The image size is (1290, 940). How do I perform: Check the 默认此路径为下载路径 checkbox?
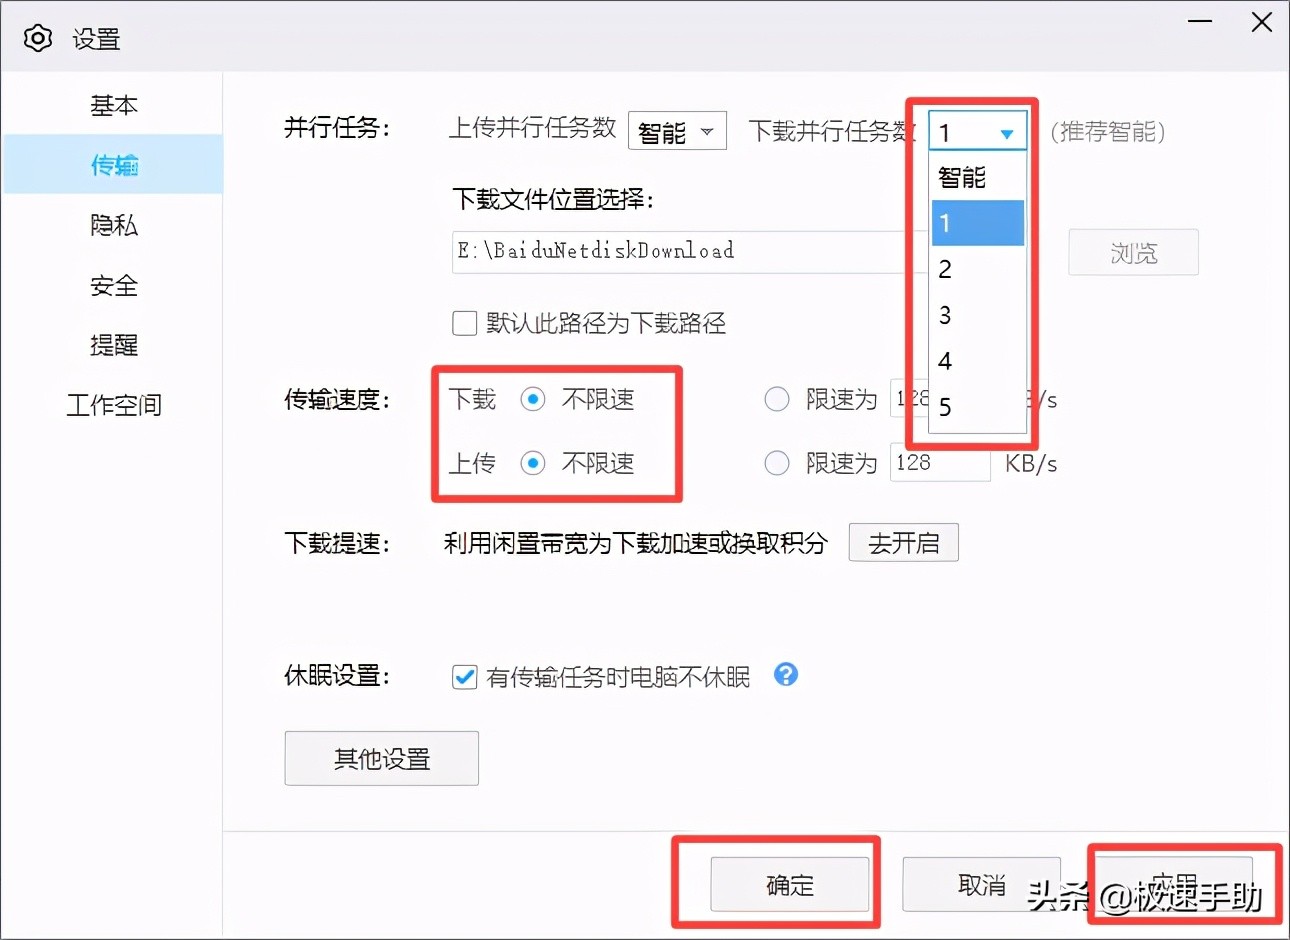coord(464,322)
